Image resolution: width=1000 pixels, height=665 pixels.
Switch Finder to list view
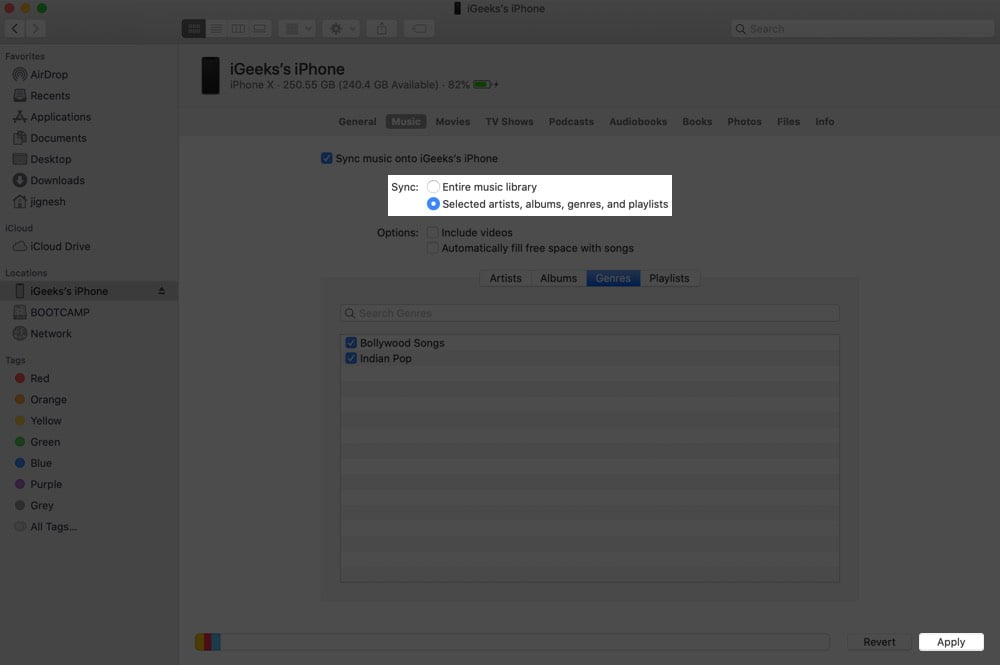pos(216,29)
